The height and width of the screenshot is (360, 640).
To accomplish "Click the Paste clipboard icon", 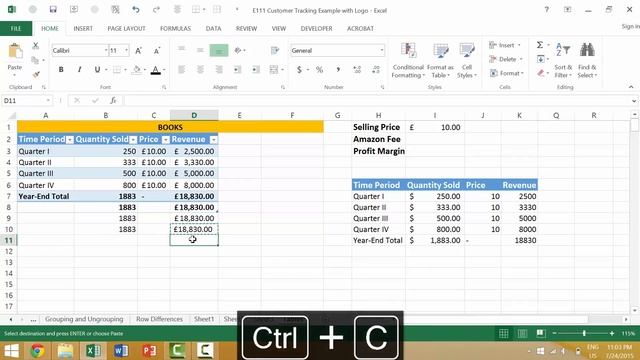I will point(15,51).
